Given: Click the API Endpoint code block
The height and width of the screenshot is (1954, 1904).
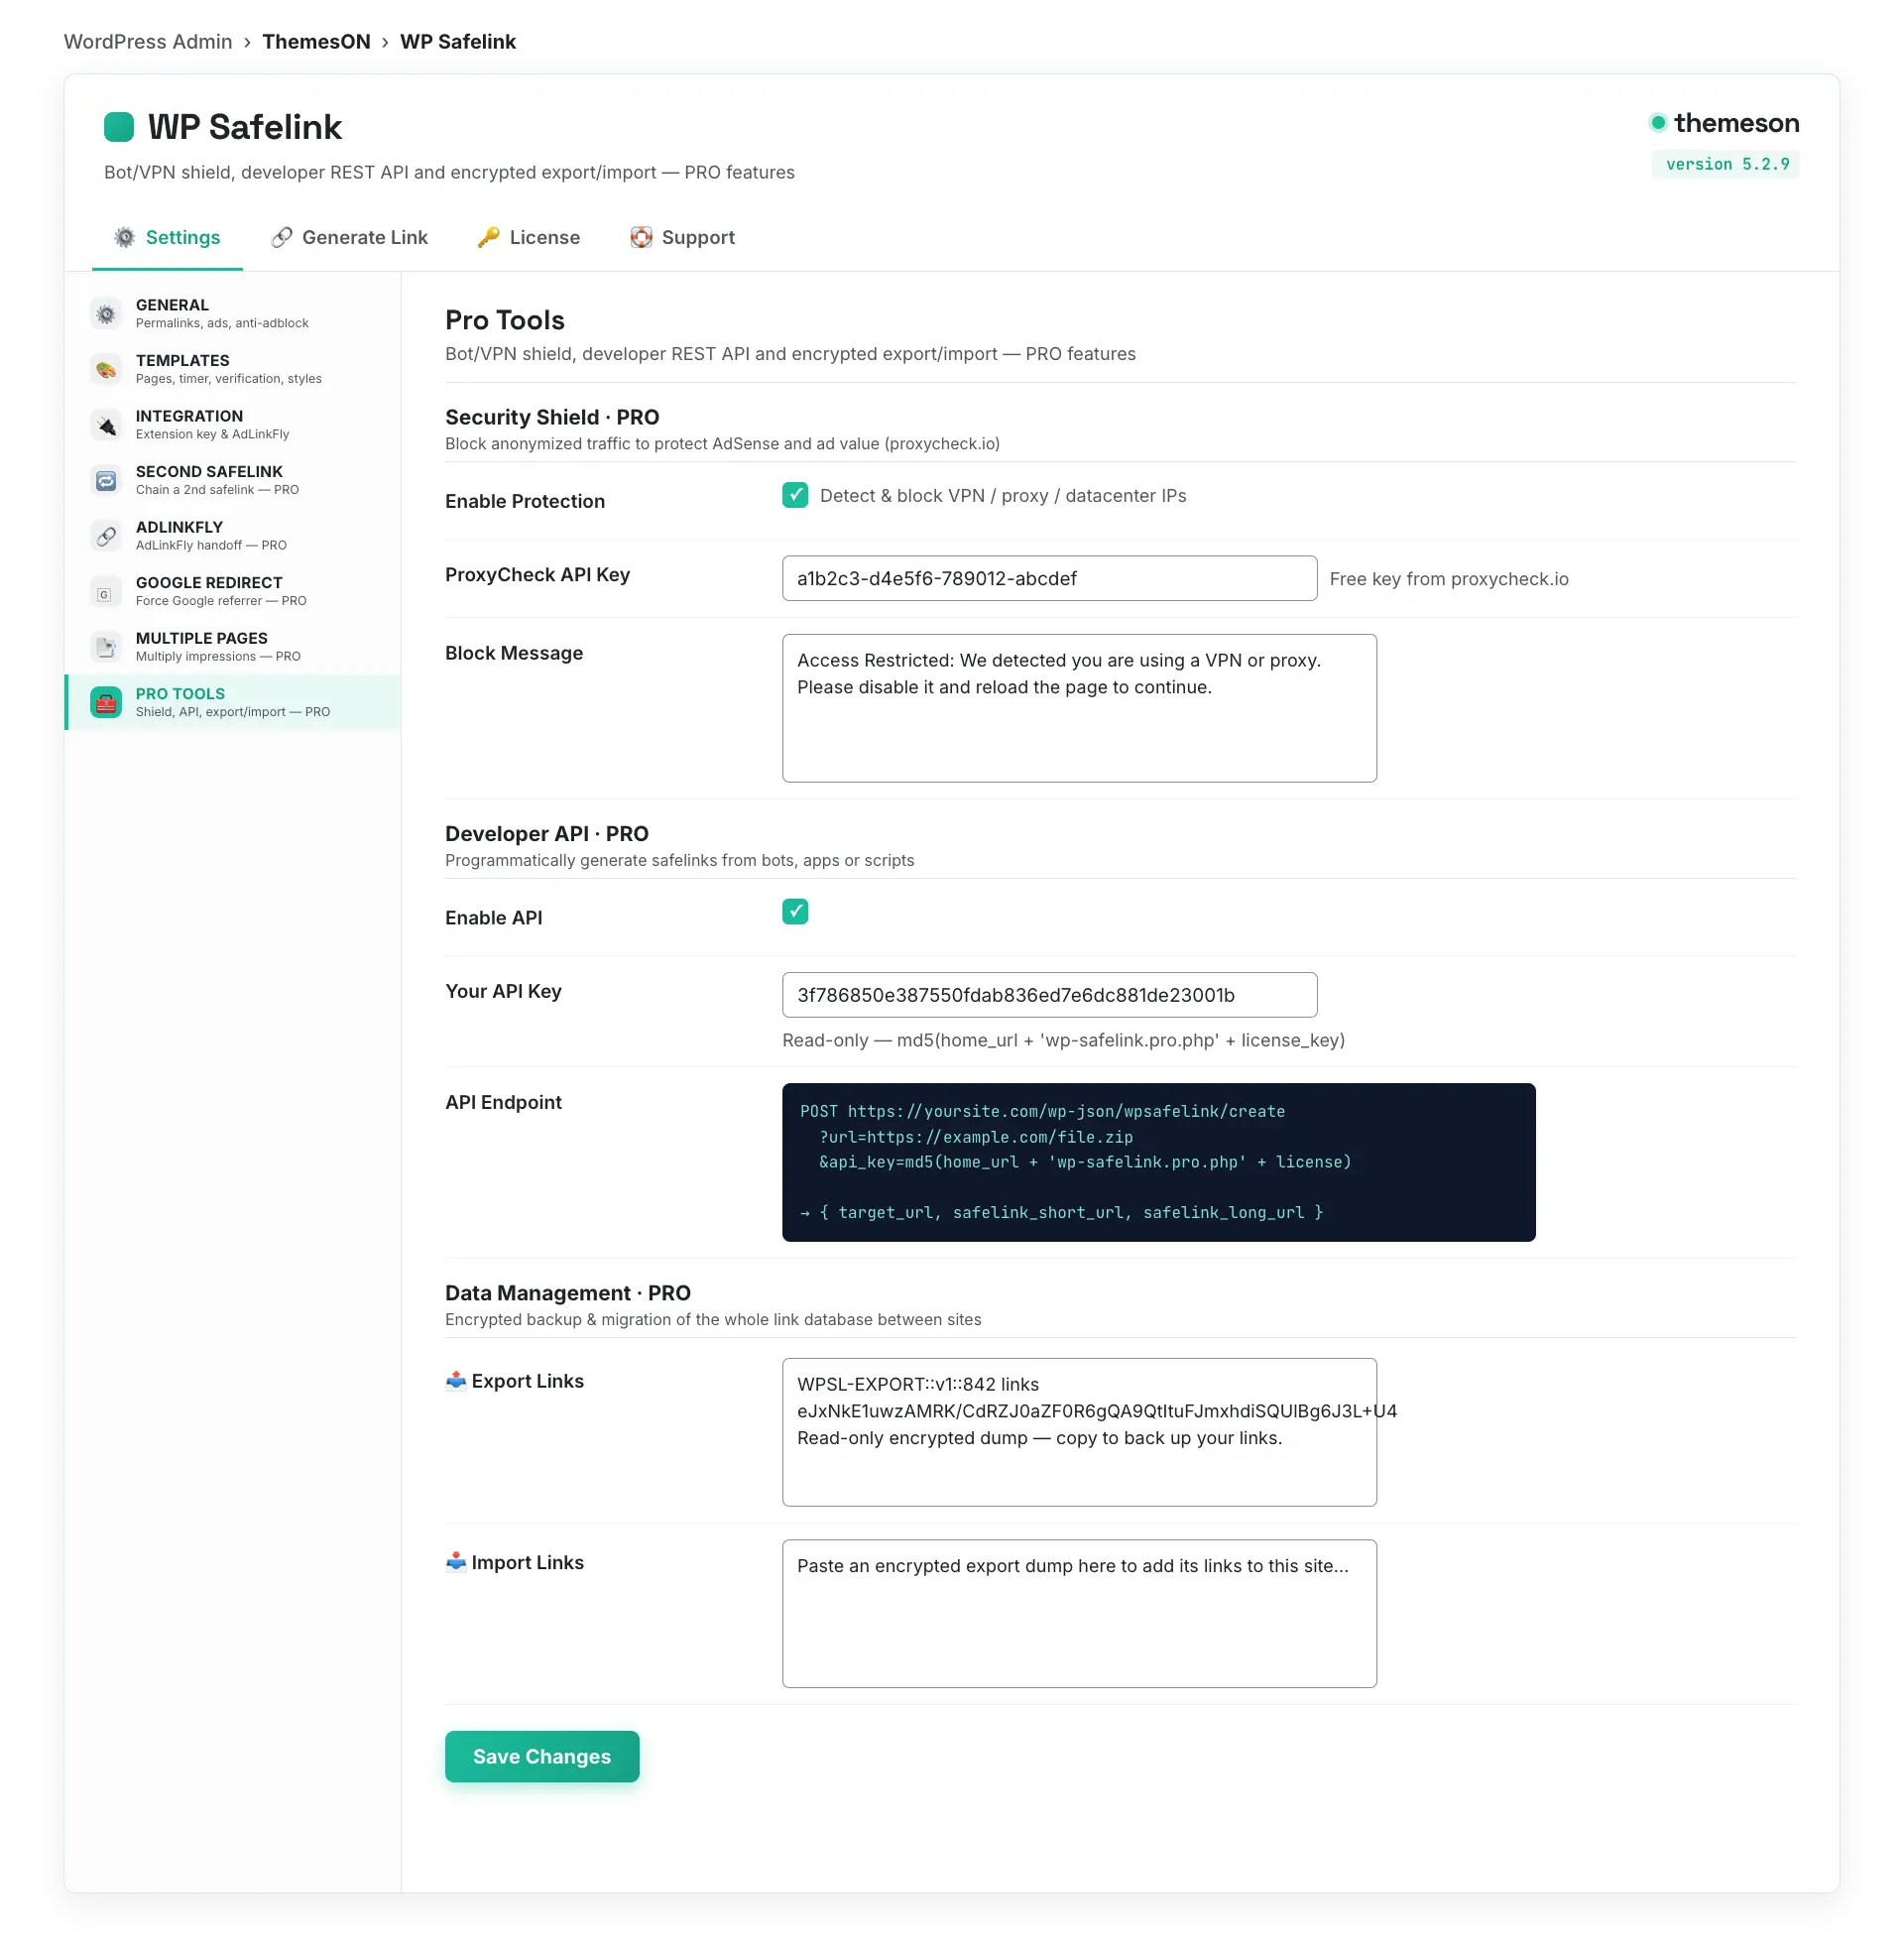Looking at the screenshot, I should click(x=1158, y=1162).
